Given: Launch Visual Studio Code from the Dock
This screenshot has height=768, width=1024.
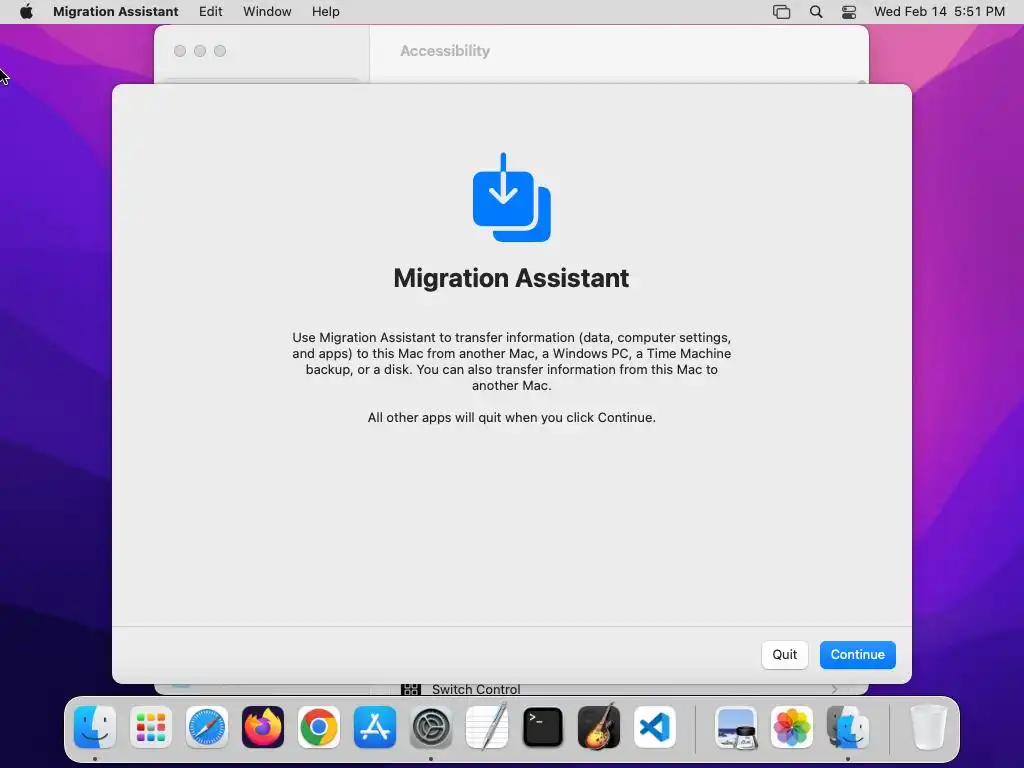Looking at the screenshot, I should (655, 727).
